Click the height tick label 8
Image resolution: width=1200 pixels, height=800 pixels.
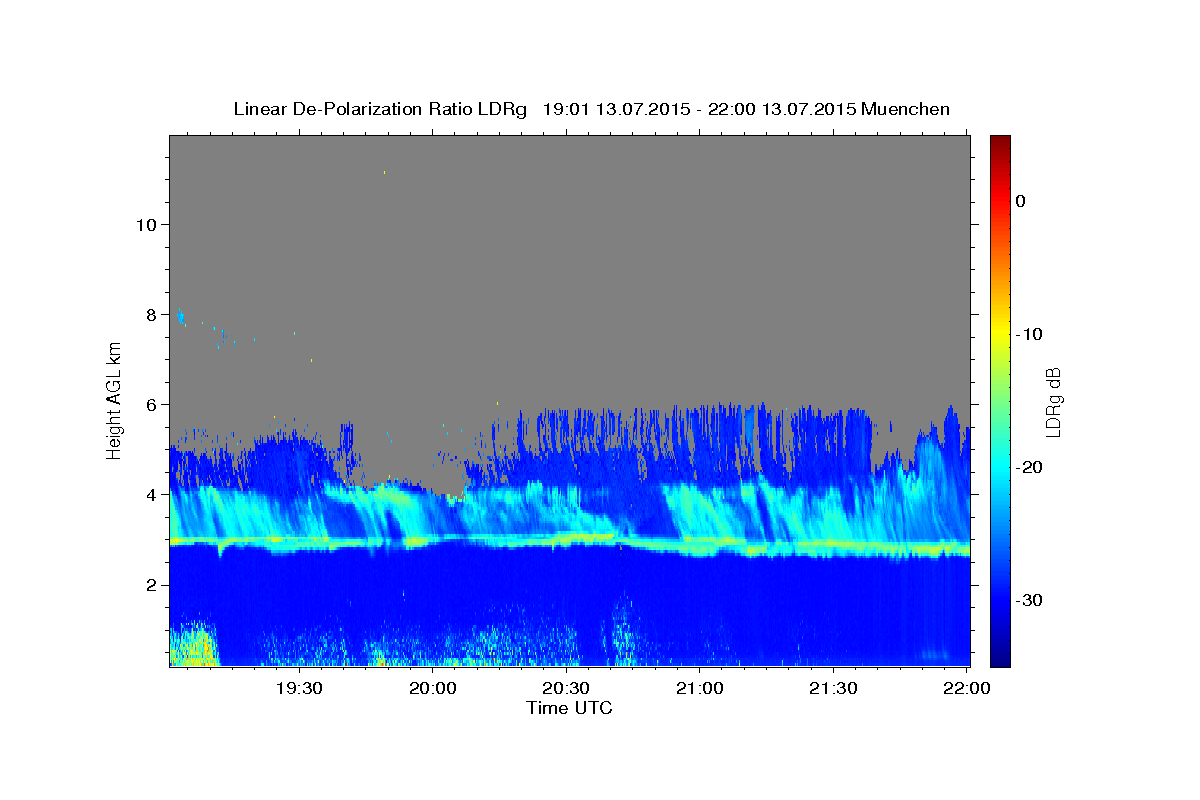[x=149, y=314]
